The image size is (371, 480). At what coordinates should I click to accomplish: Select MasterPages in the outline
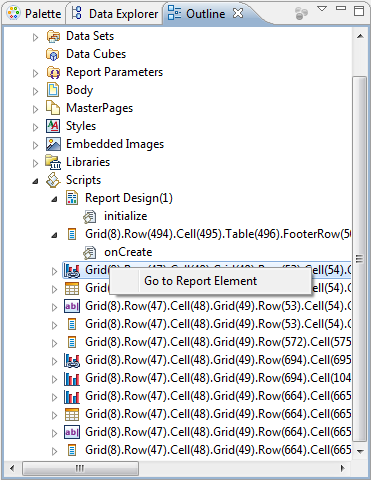click(x=99, y=108)
